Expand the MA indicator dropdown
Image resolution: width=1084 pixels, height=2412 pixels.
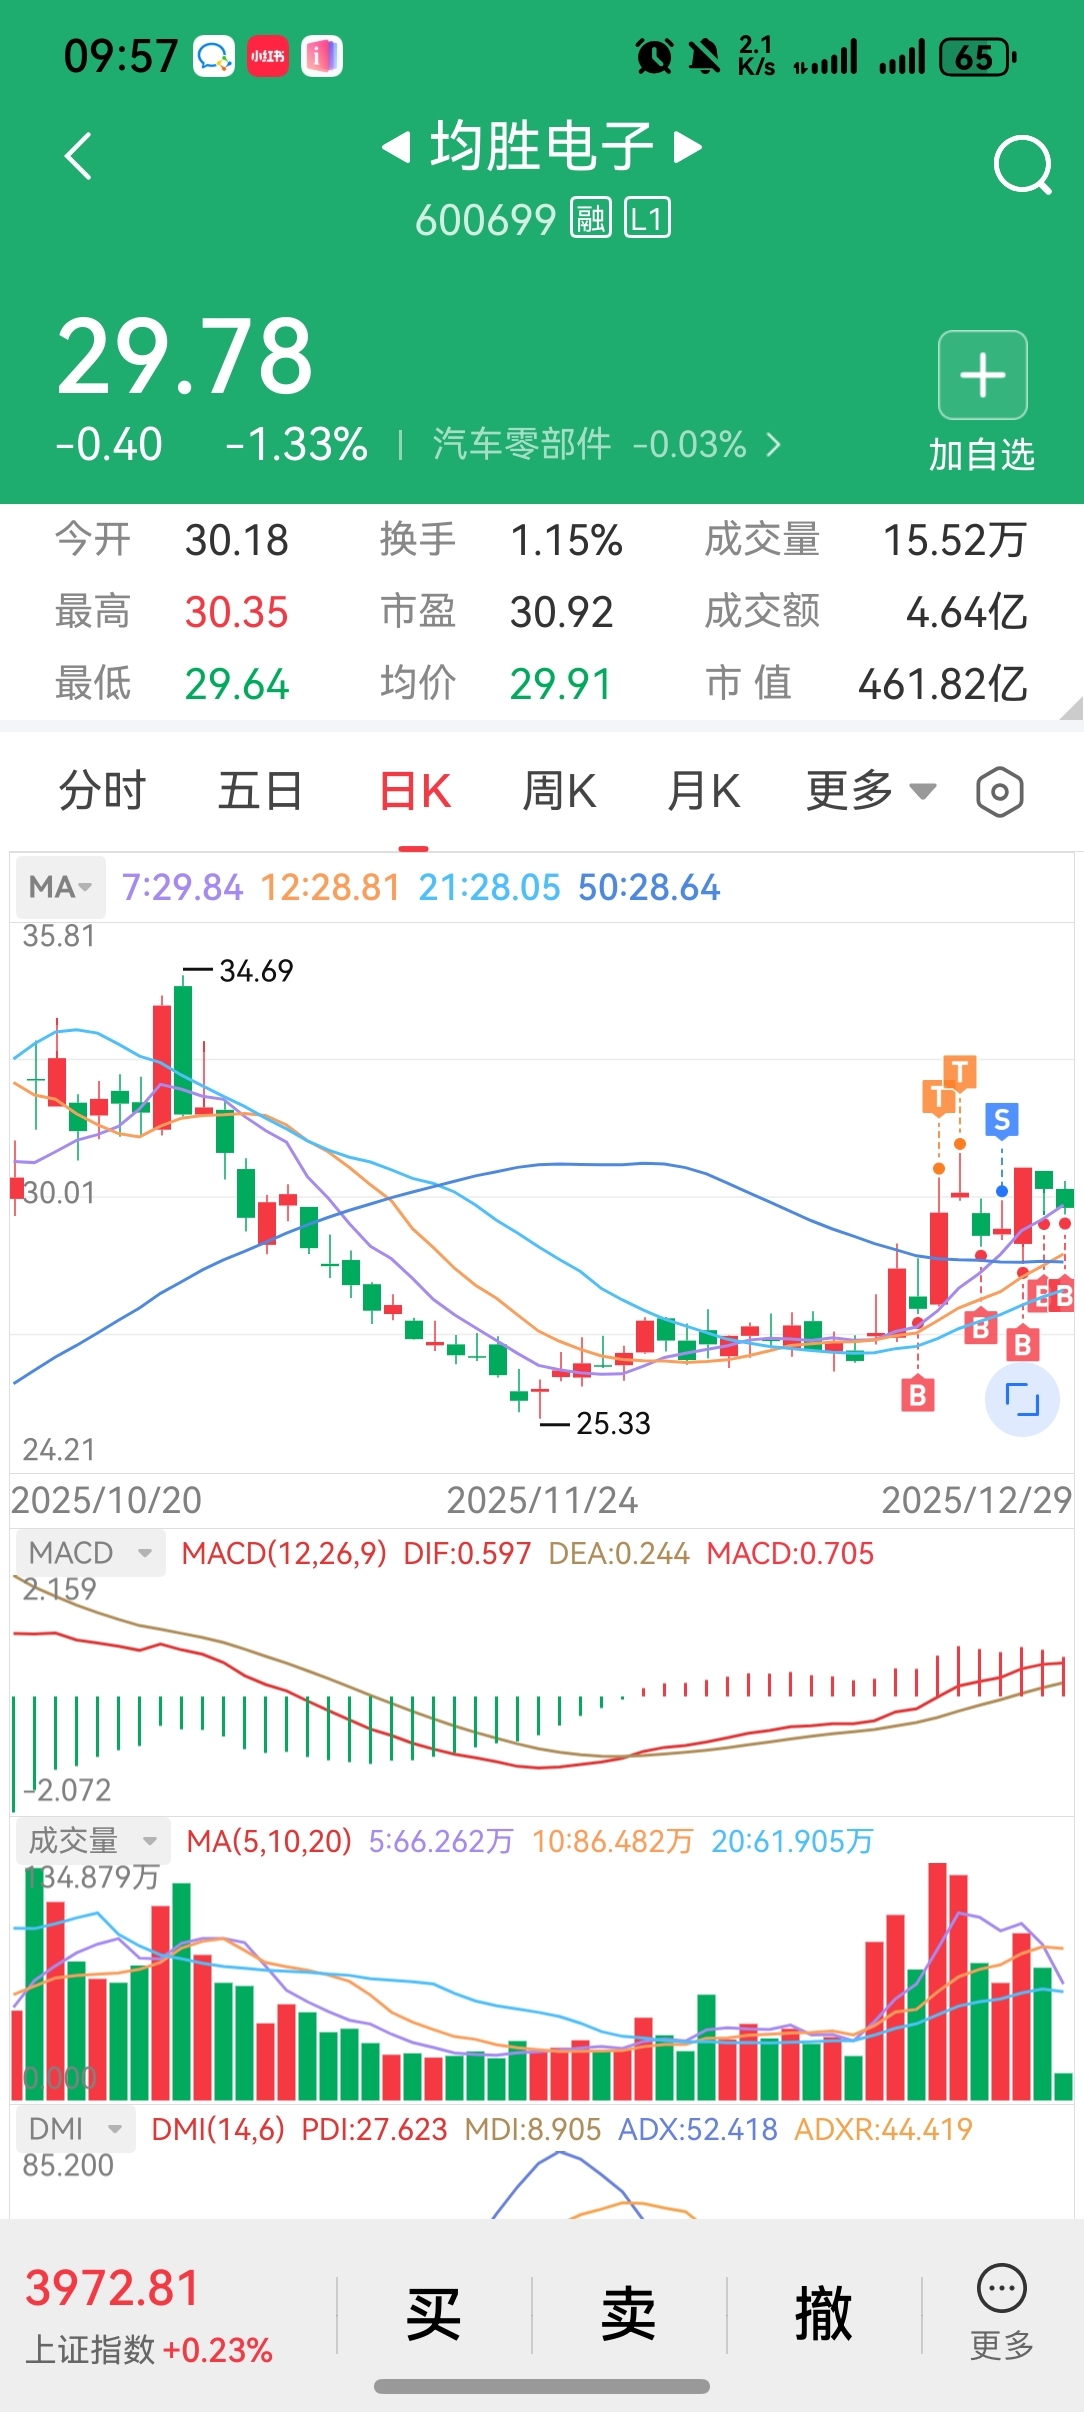(60, 887)
